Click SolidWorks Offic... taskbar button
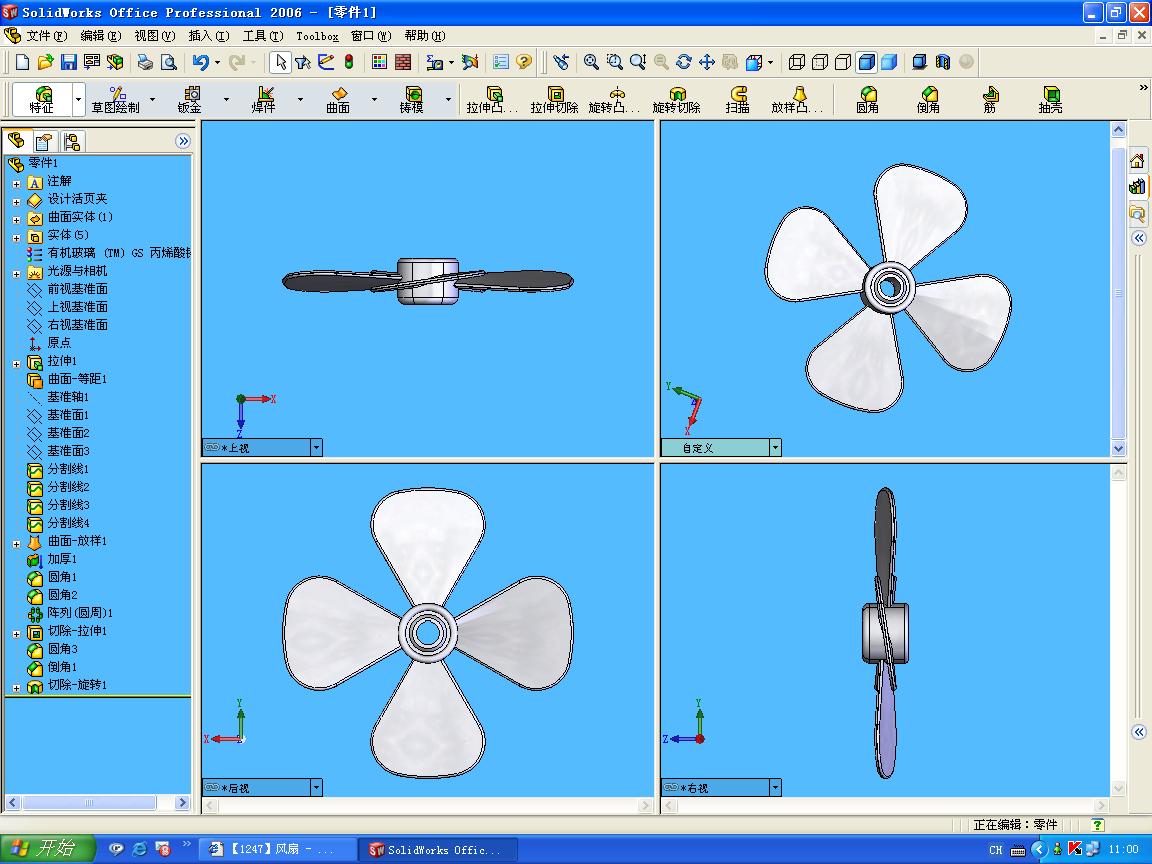This screenshot has width=1152, height=864. click(439, 849)
